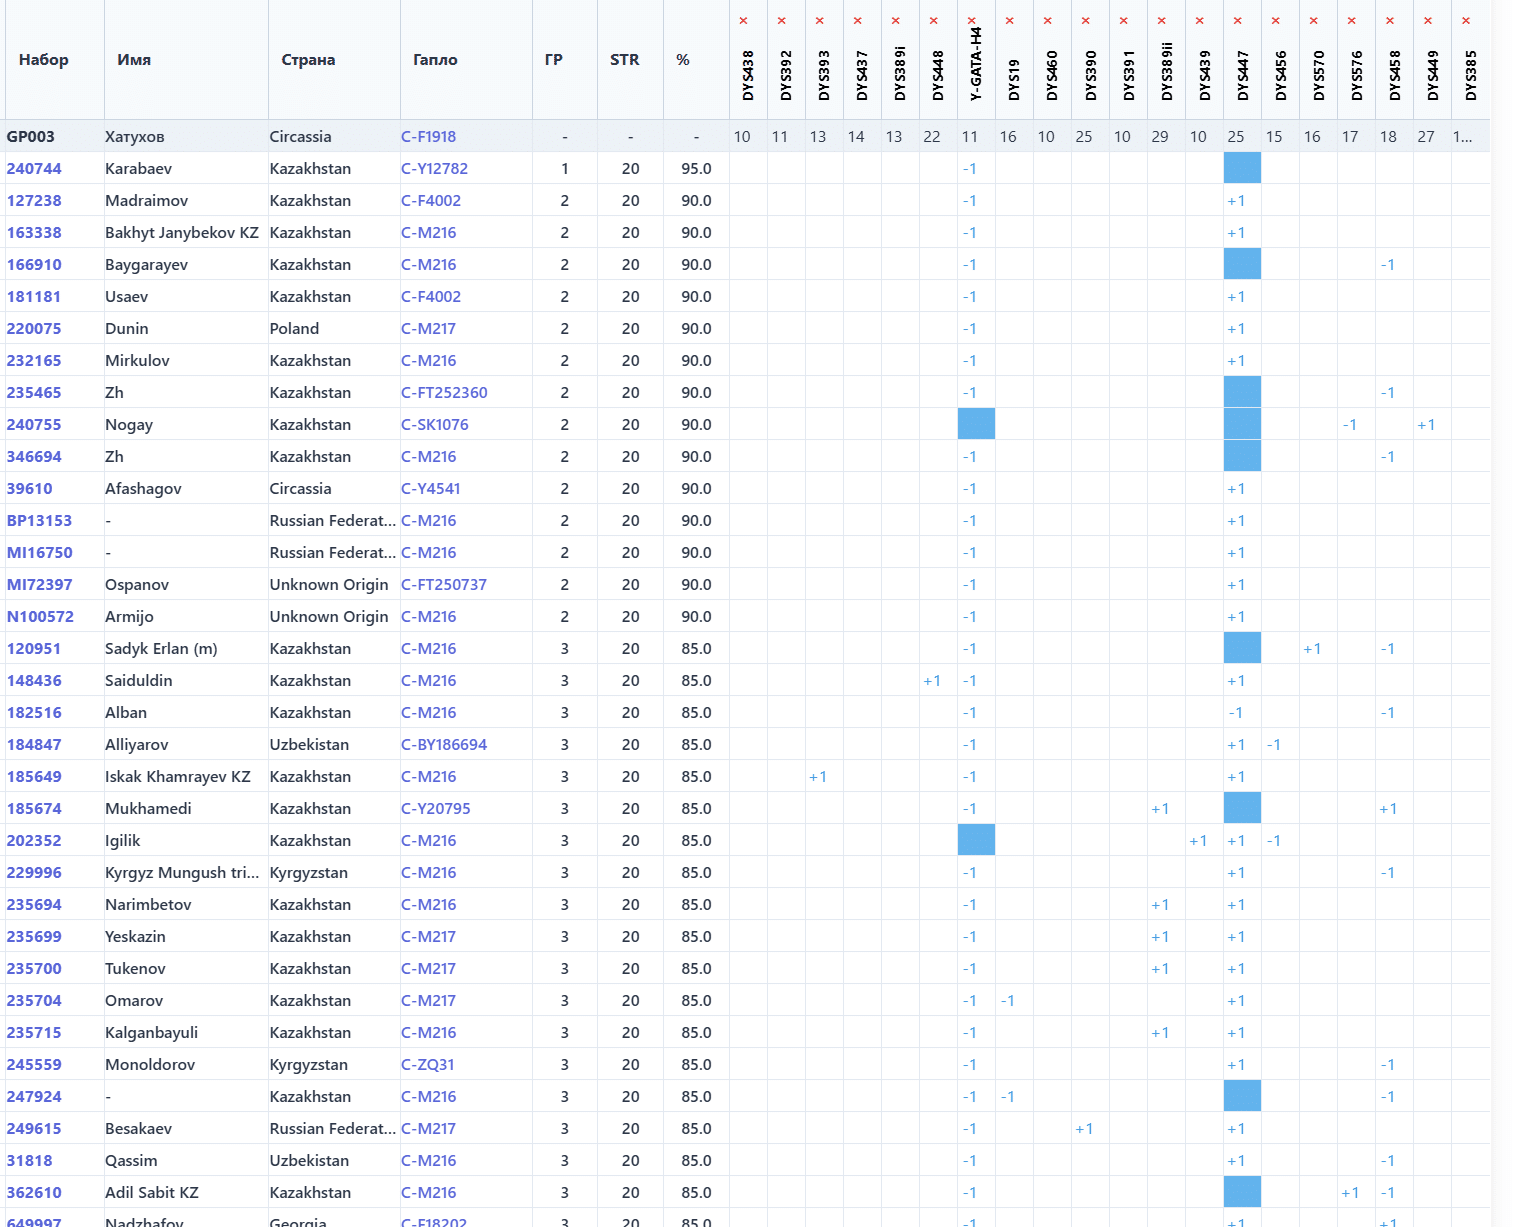Sort by the Набор column header

pos(44,60)
